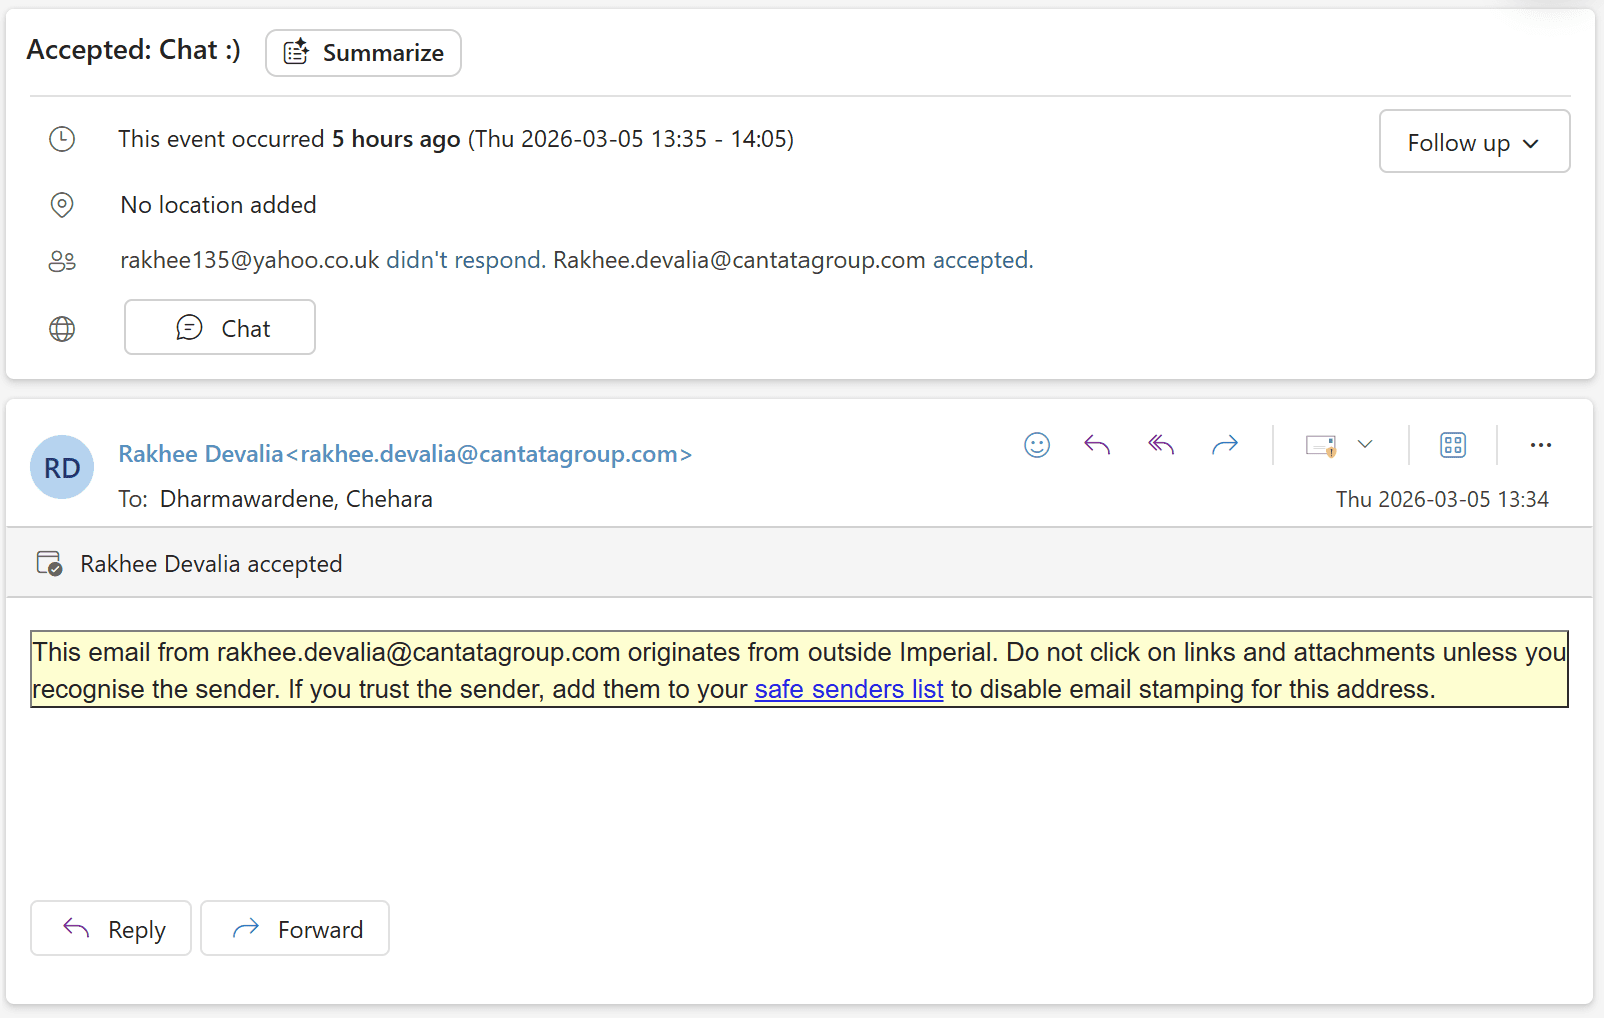Click the attendees people icon
Image resolution: width=1604 pixels, height=1018 pixels.
(62, 261)
